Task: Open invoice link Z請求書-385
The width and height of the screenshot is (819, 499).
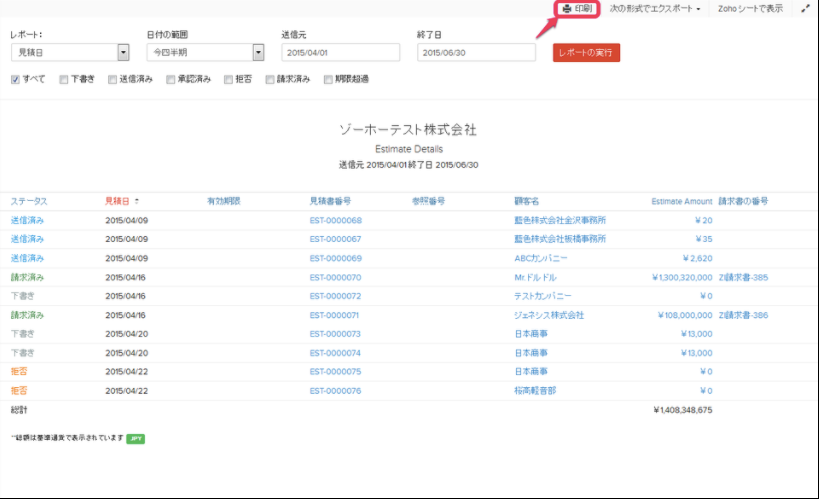Action: (743, 277)
